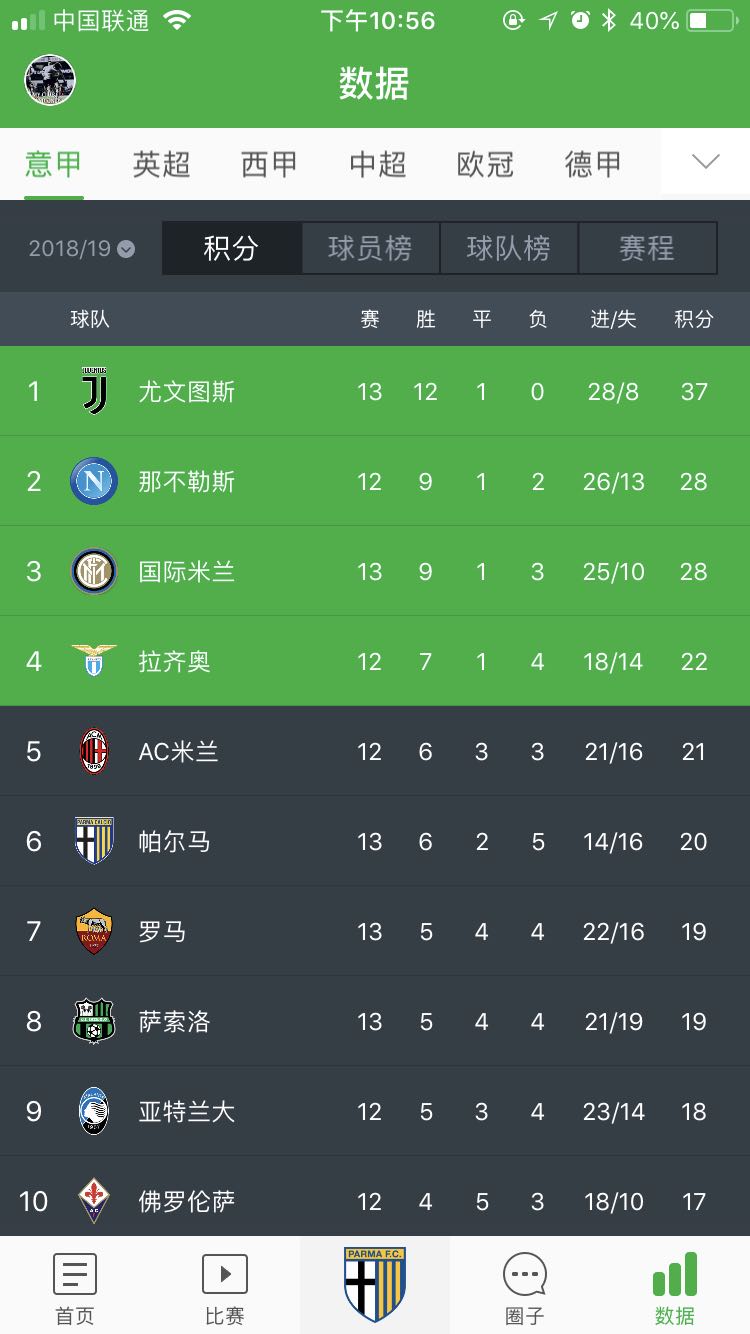The image size is (750, 1334).
Task: Select the 德甲 league tab
Action: [x=593, y=164]
